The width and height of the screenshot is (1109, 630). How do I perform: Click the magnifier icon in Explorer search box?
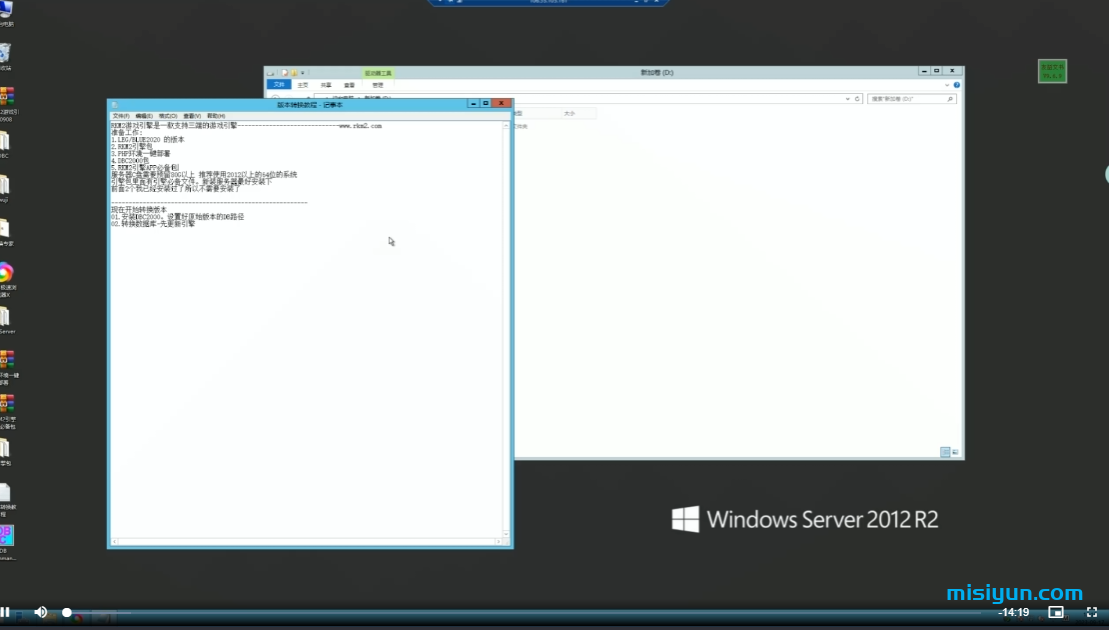pyautogui.click(x=950, y=99)
